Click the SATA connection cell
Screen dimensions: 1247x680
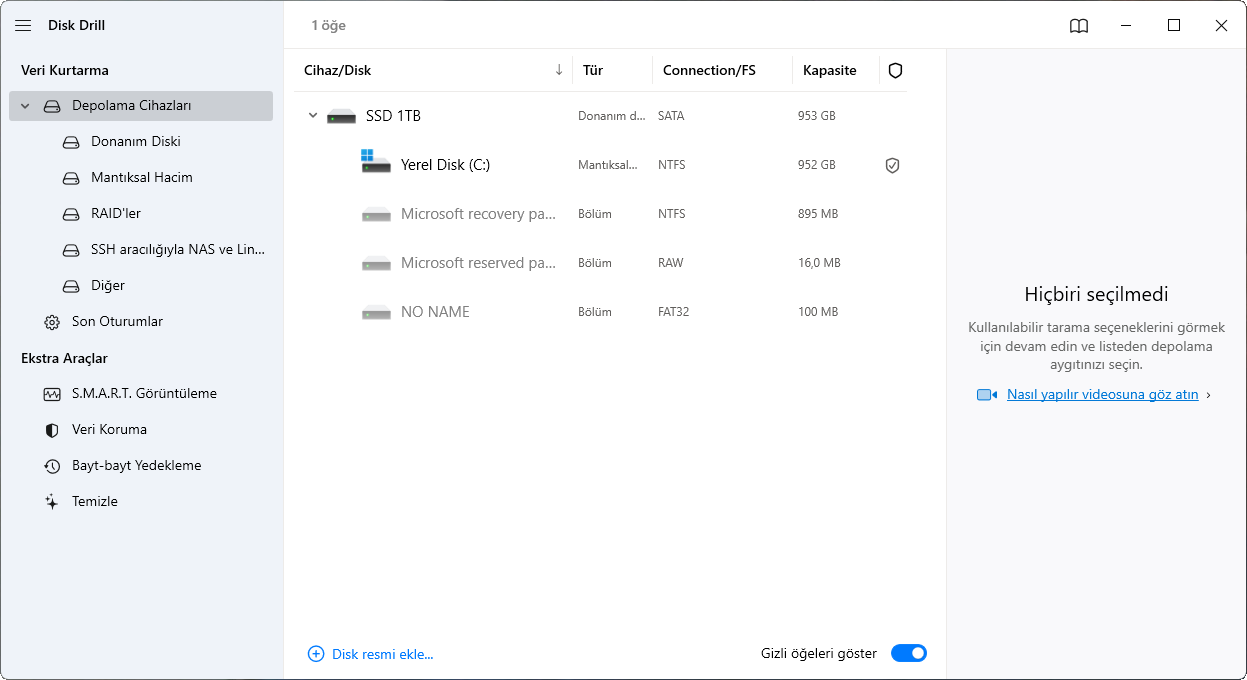(671, 116)
